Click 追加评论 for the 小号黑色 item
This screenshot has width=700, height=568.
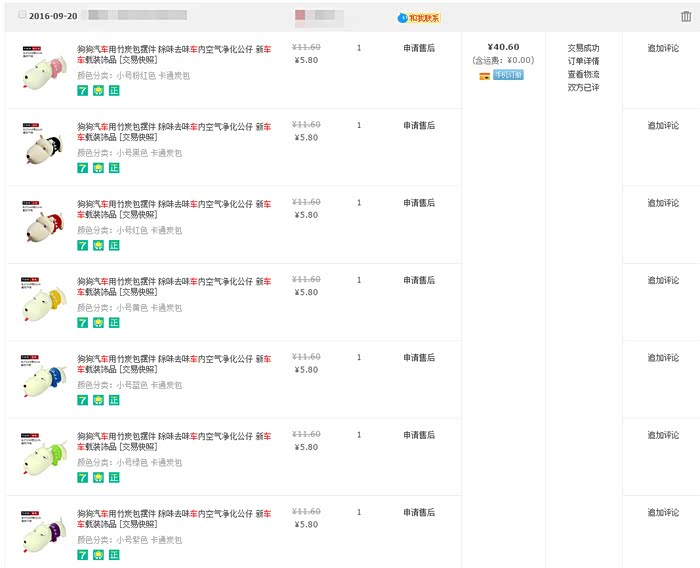663,126
